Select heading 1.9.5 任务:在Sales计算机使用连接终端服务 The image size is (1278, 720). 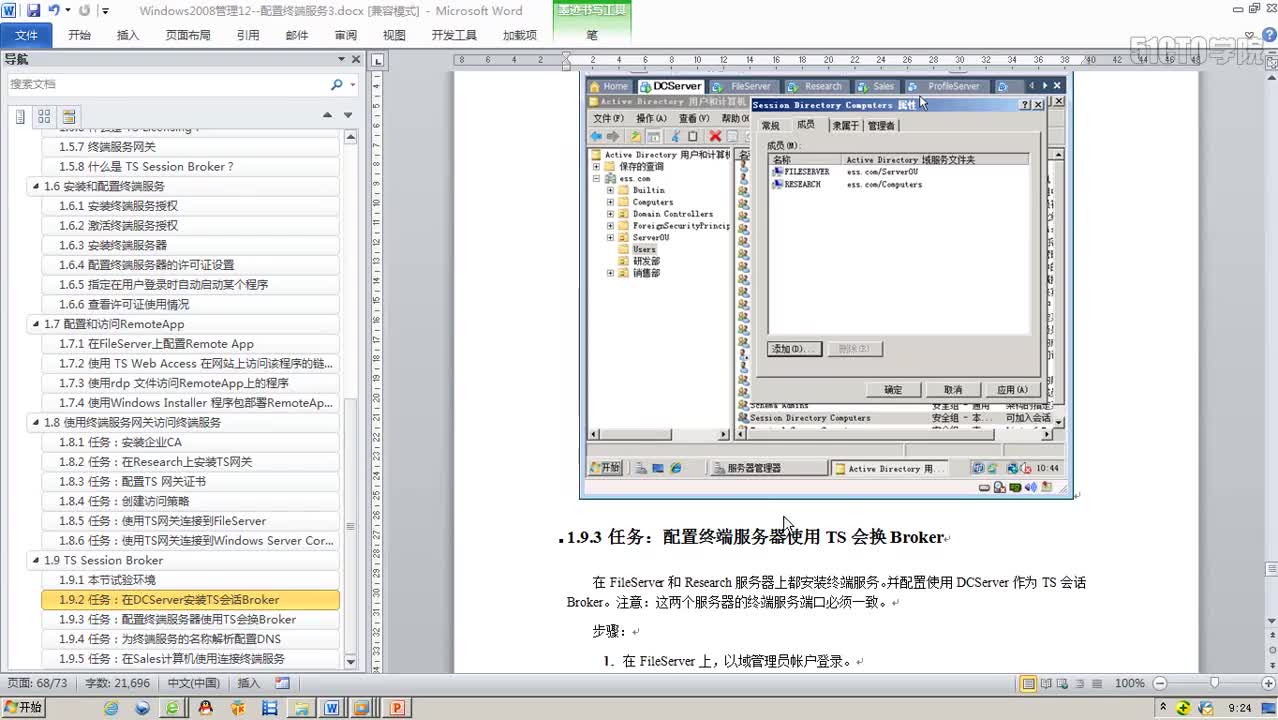[190, 659]
